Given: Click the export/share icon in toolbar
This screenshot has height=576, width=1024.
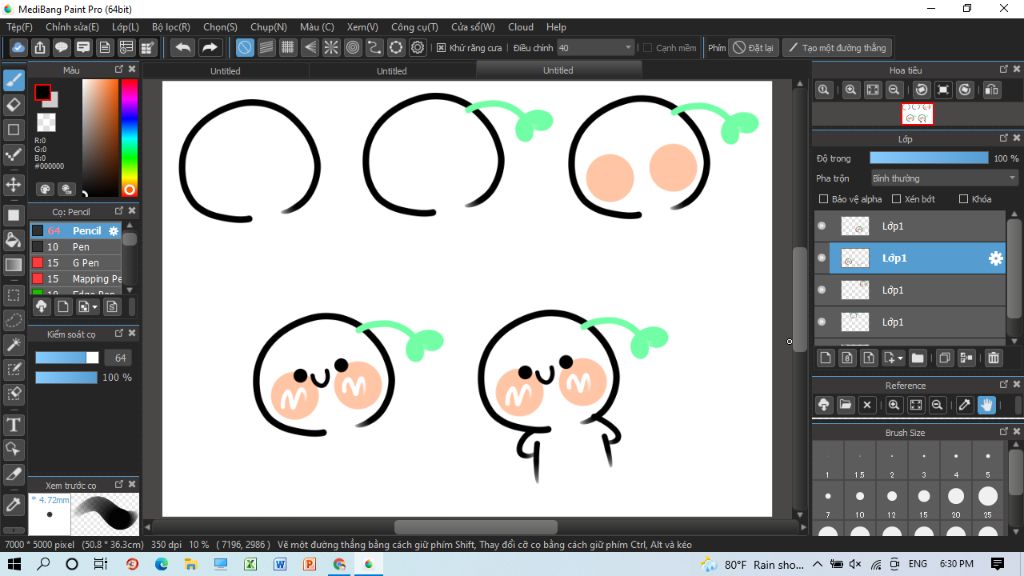Looking at the screenshot, I should tap(40, 48).
